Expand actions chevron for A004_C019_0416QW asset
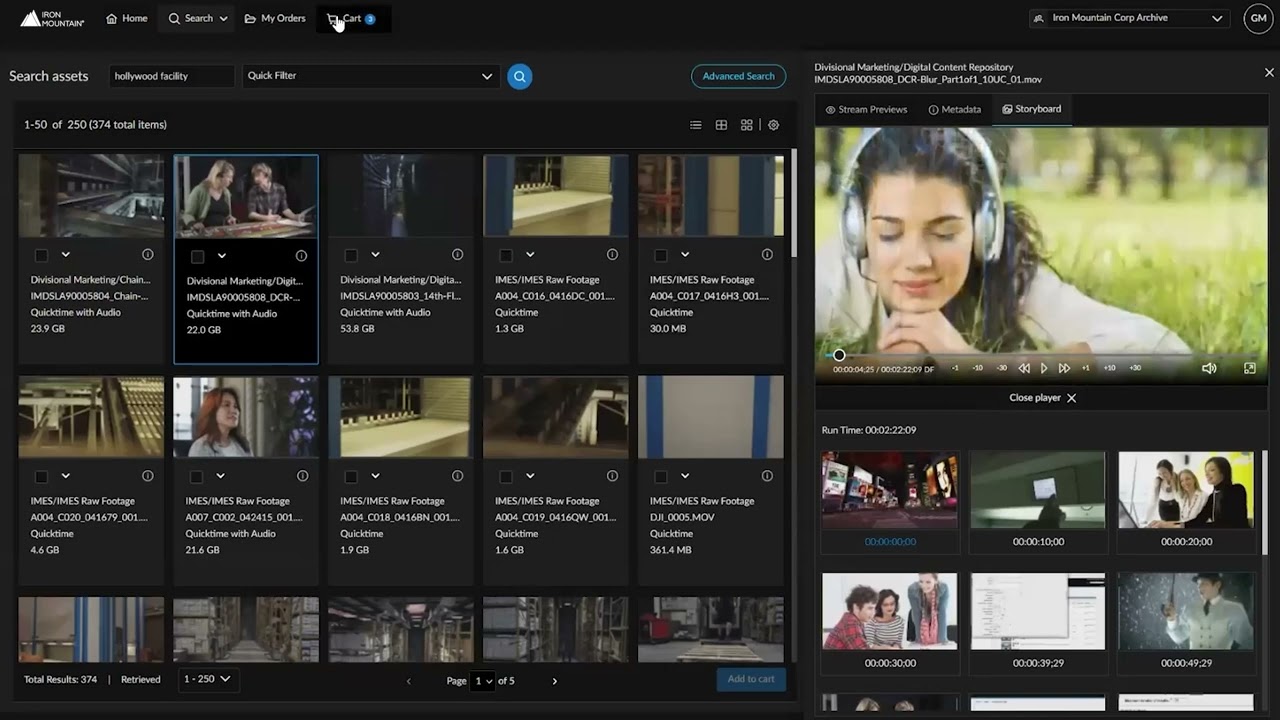This screenshot has width=1280, height=720. pos(530,476)
